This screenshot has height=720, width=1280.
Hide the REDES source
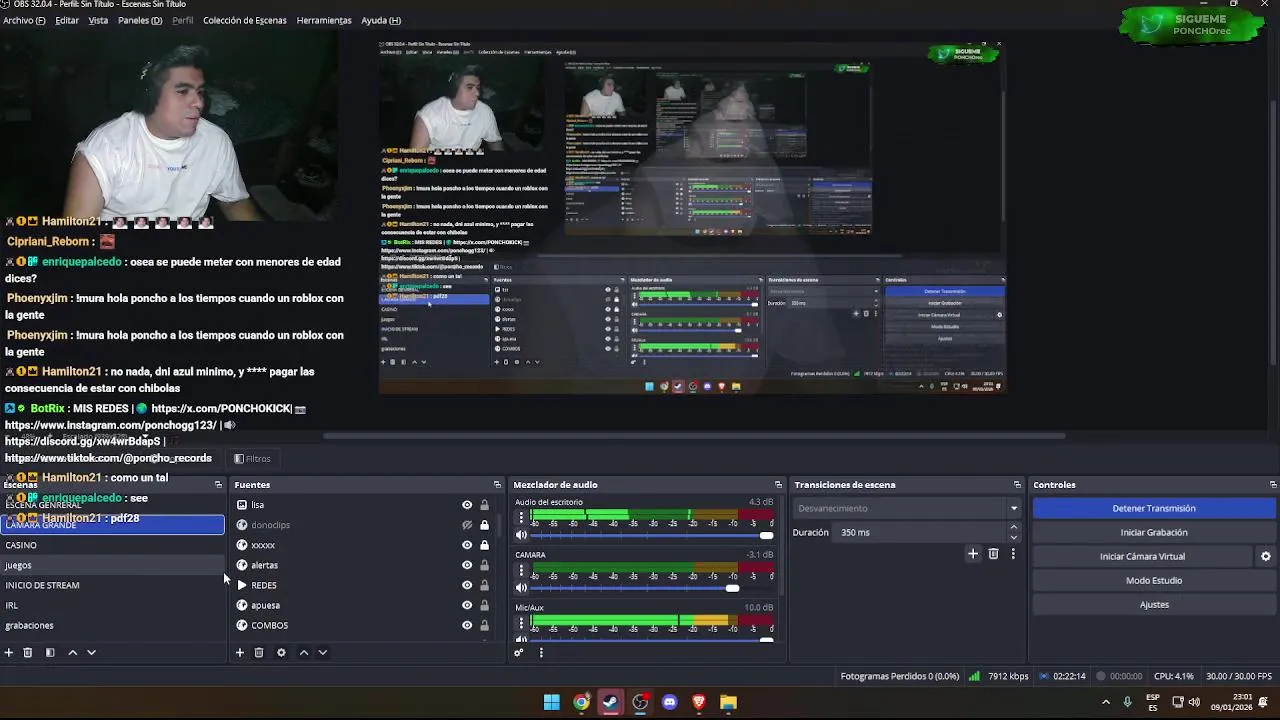pyautogui.click(x=466, y=585)
